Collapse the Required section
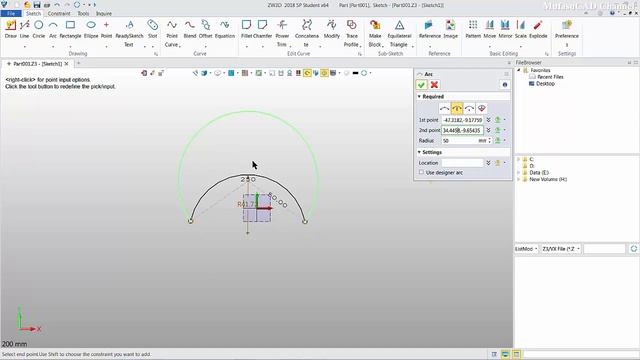 tap(419, 97)
